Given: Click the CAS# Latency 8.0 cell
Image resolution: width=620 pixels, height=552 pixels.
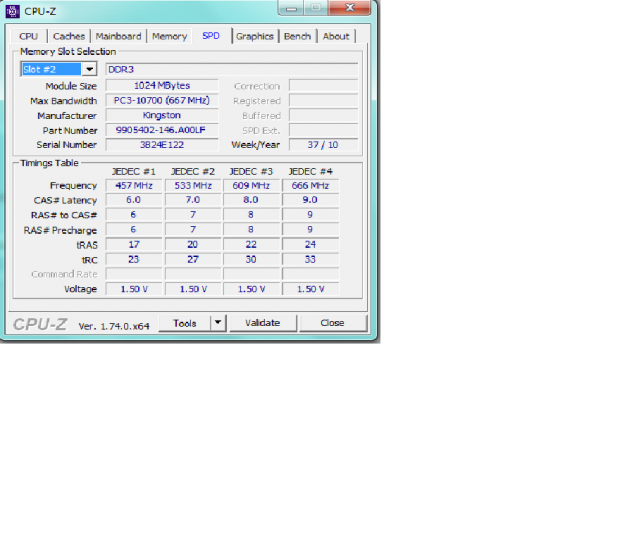Looking at the screenshot, I should tap(251, 200).
